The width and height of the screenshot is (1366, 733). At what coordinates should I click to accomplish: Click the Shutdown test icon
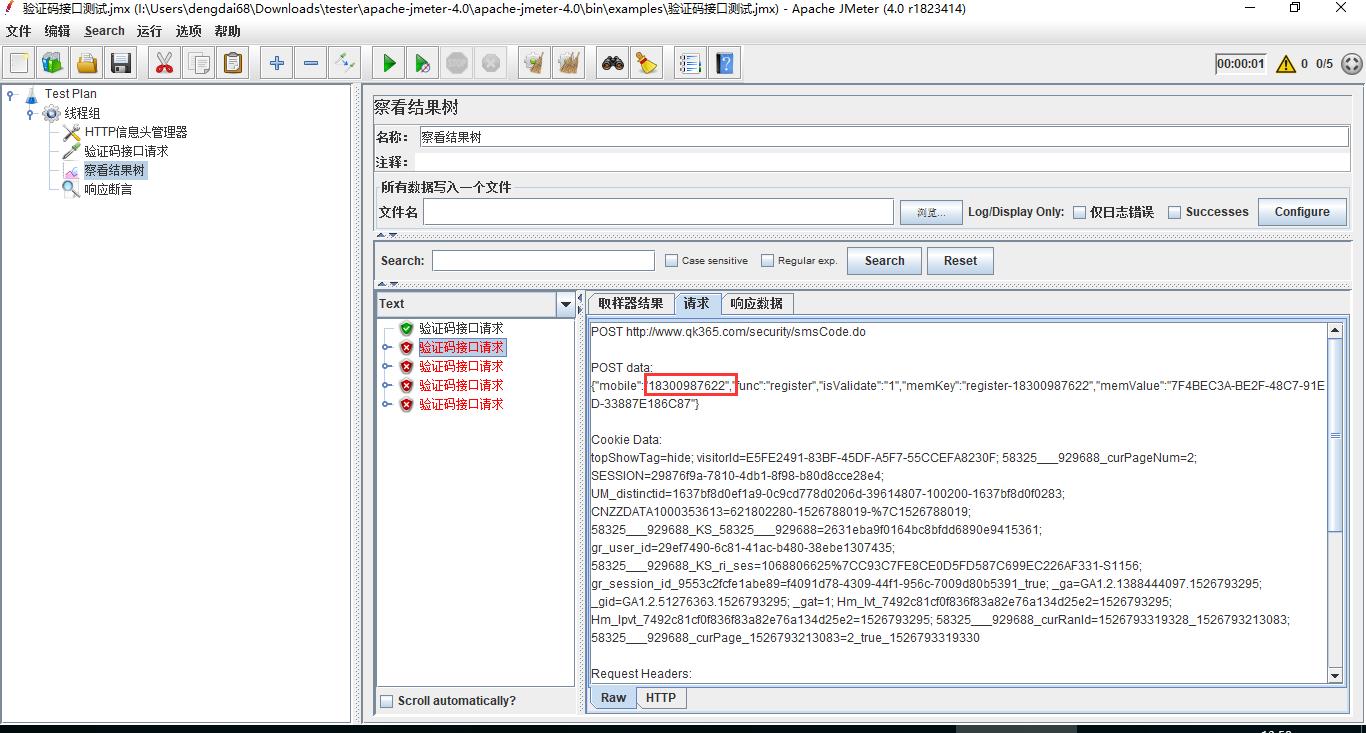[x=491, y=63]
